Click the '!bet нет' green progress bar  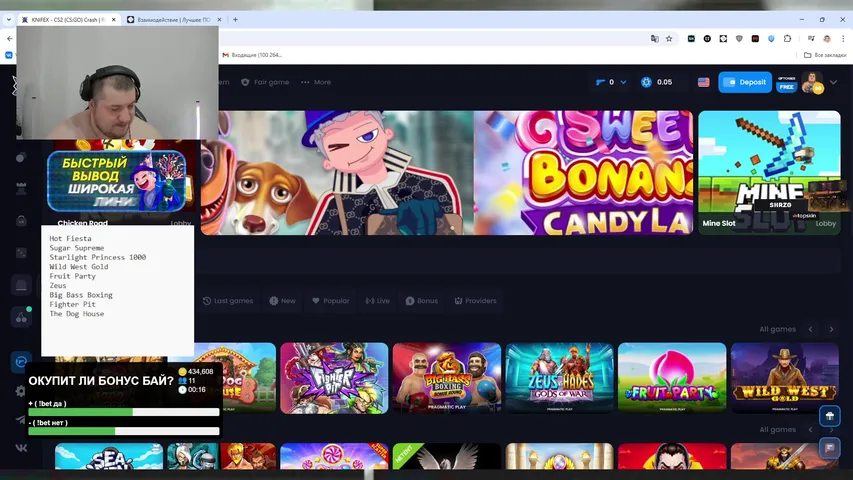[x=124, y=431]
